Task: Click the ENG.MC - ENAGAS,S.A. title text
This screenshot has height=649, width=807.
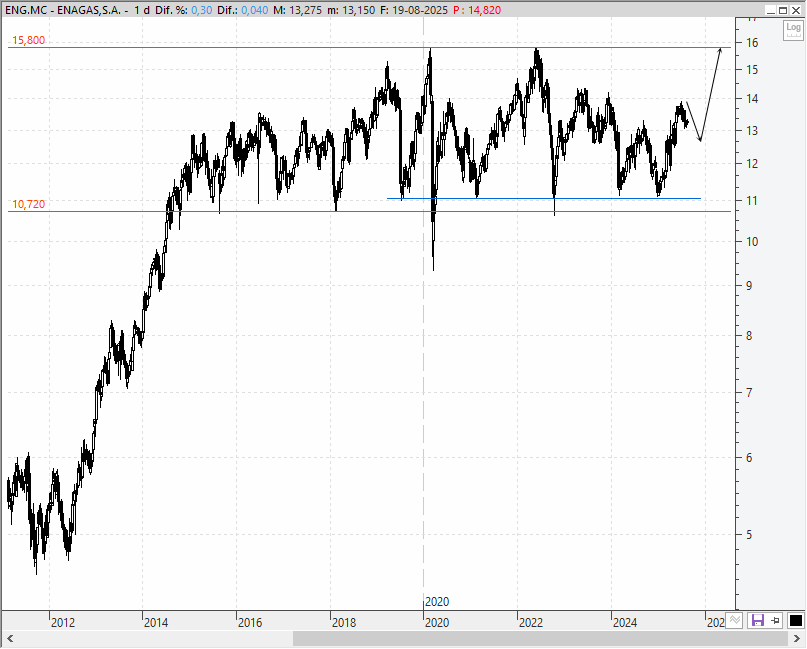Action: point(63,10)
